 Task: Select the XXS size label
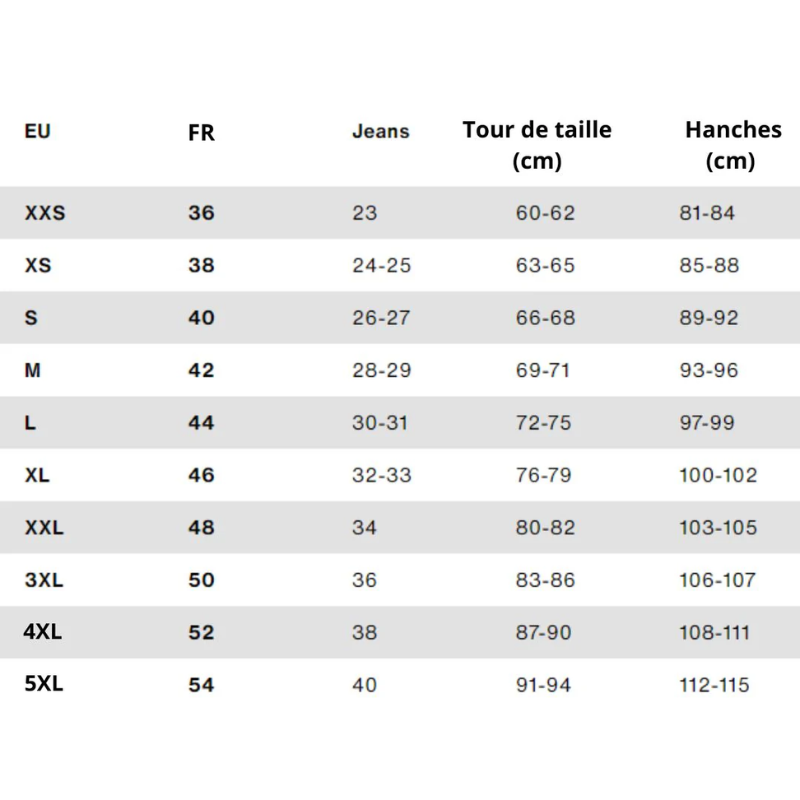(45, 213)
